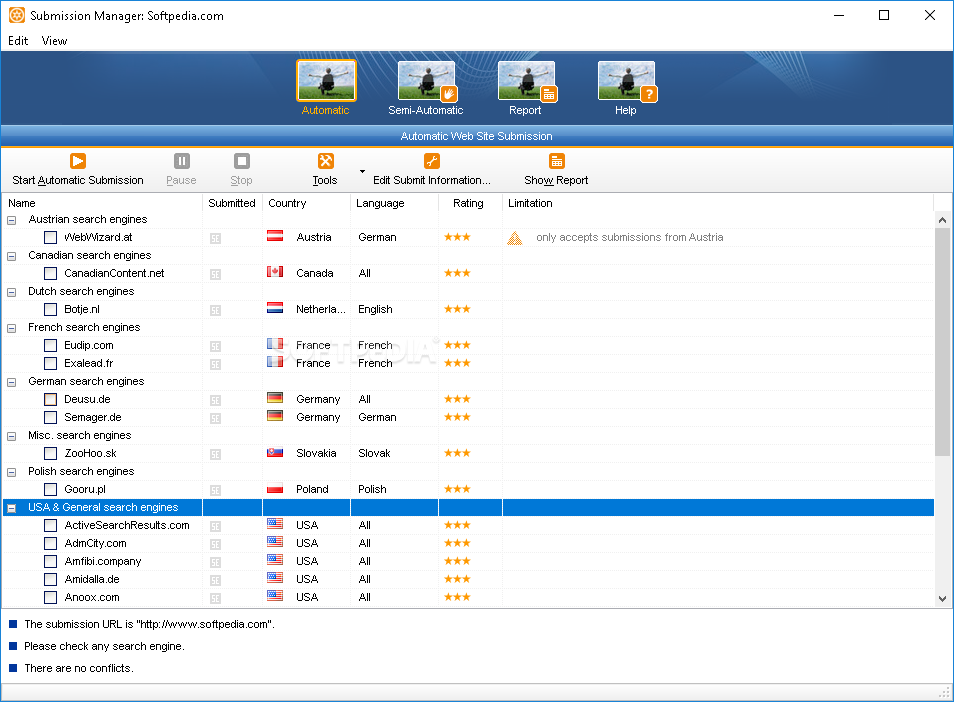Collapse Canadian search engines group
Screen dimensions: 954x702
pos(12,256)
